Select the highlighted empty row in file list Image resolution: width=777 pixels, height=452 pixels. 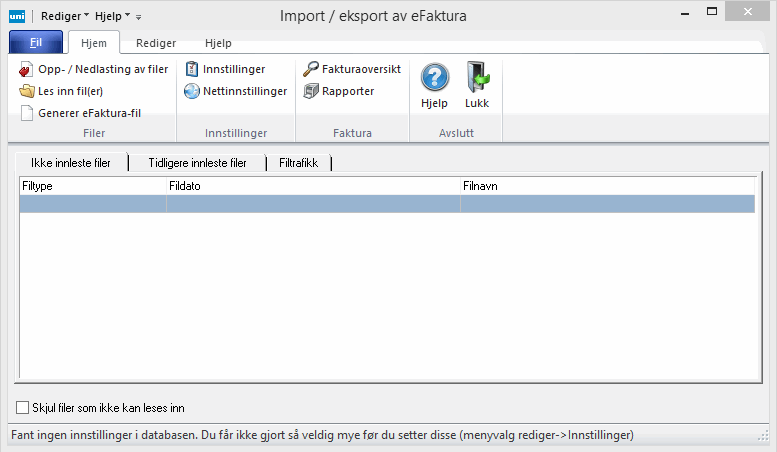point(386,203)
